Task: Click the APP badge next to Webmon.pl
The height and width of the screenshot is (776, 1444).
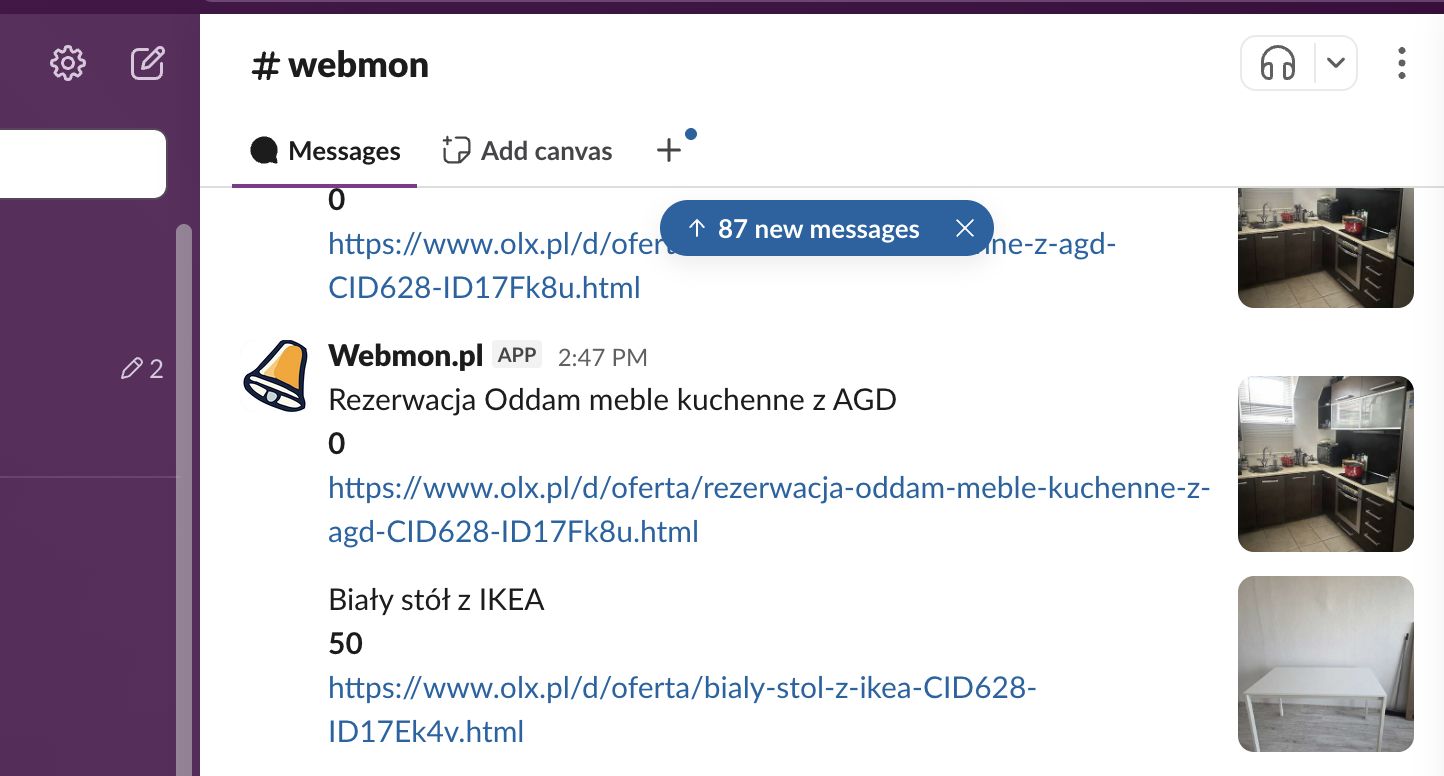Action: [517, 354]
